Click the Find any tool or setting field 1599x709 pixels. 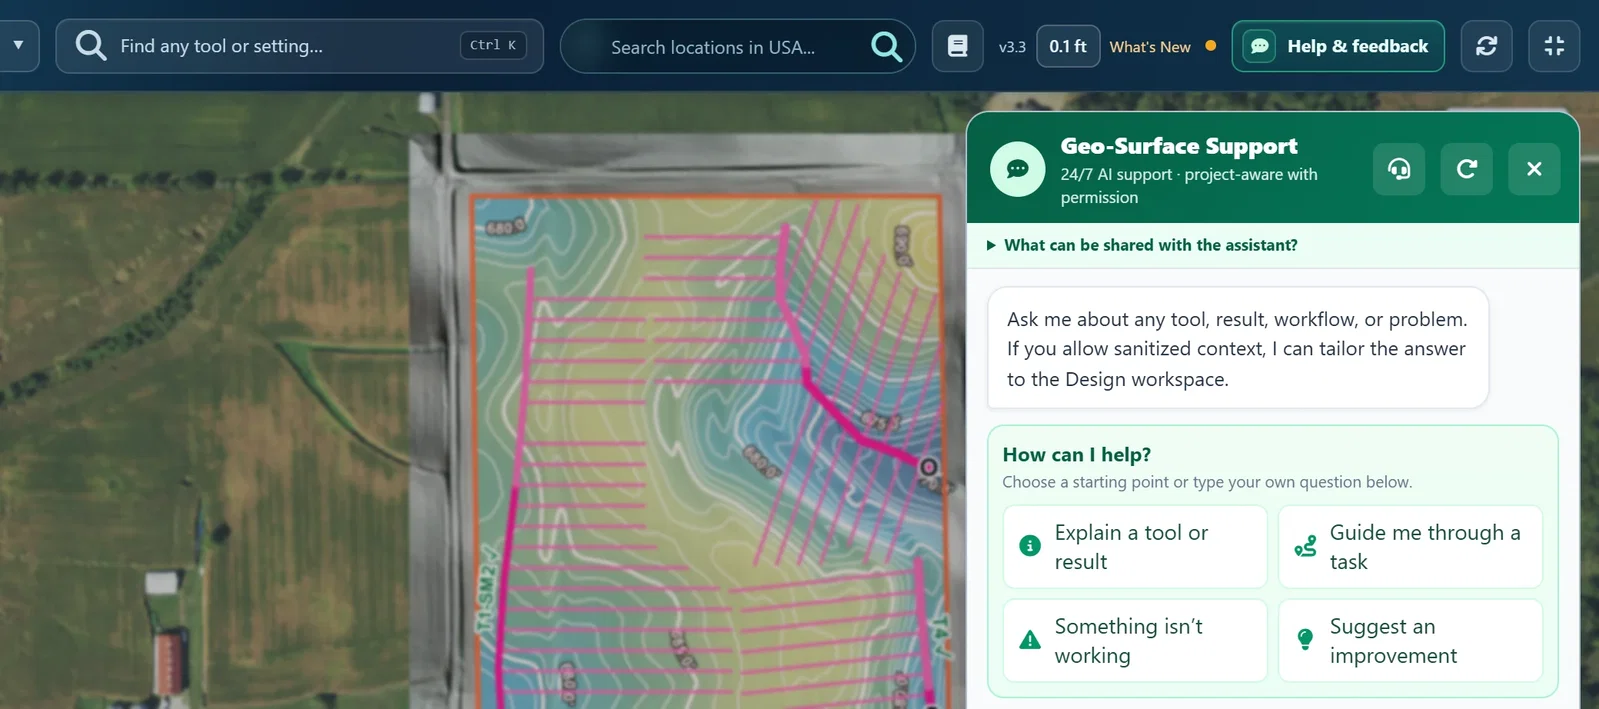300,46
